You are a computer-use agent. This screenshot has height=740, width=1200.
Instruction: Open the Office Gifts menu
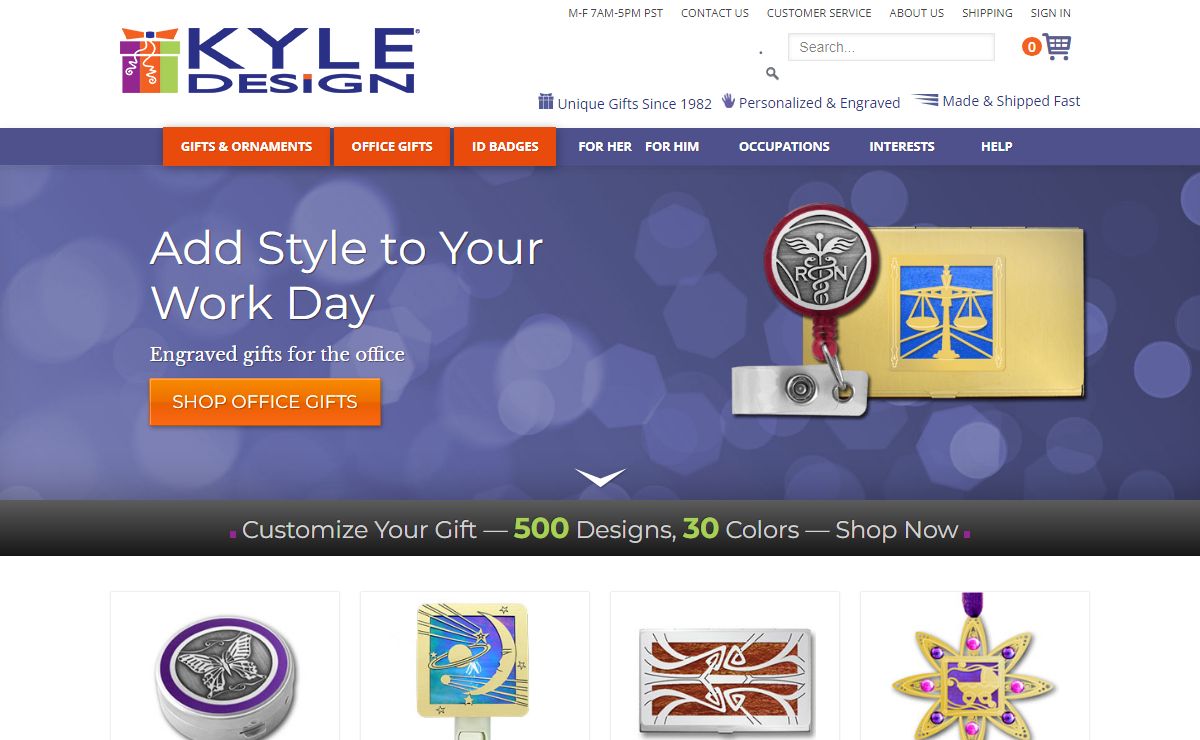[392, 146]
